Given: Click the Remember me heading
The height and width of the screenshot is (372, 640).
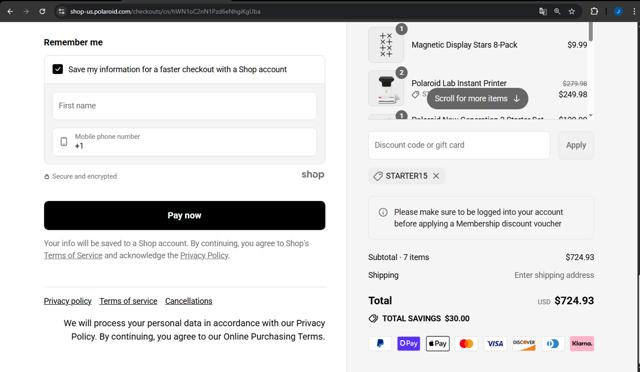Looking at the screenshot, I should (x=73, y=42).
